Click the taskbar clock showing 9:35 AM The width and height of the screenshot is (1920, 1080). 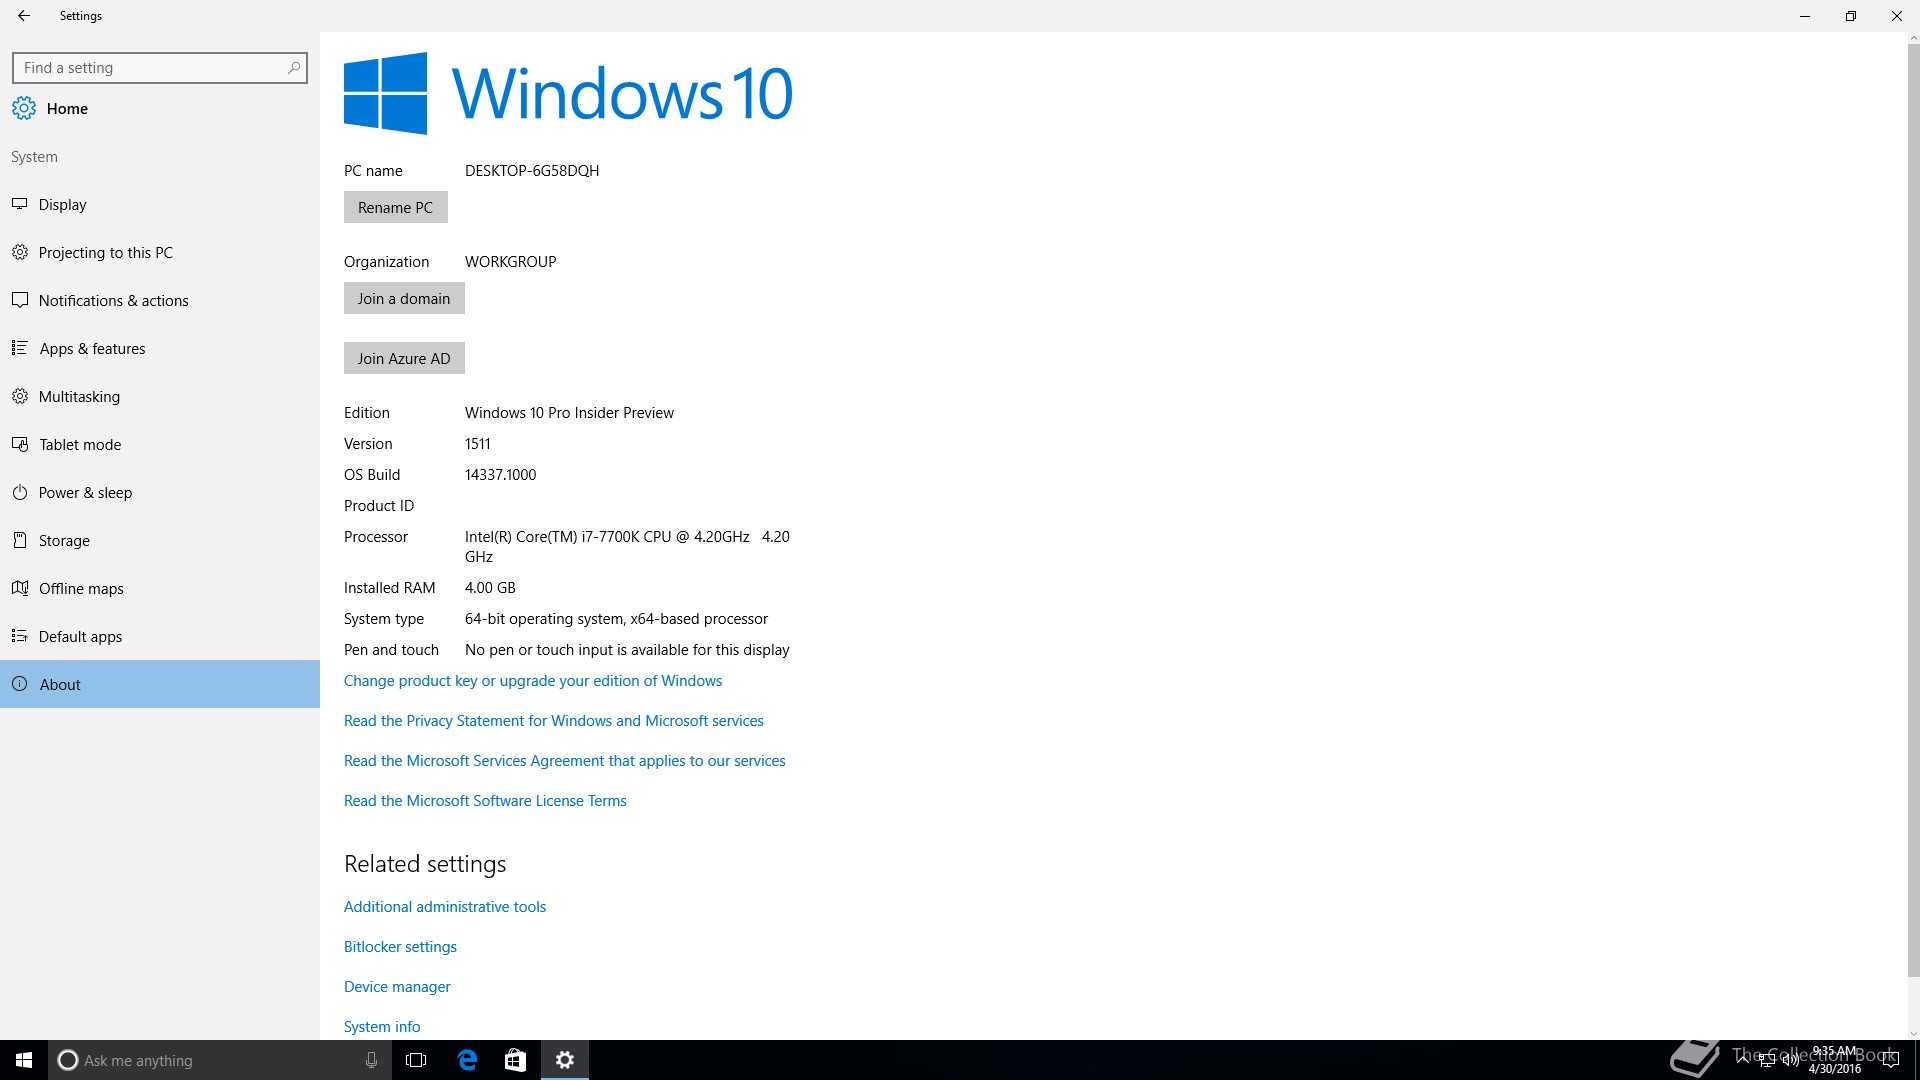pyautogui.click(x=1835, y=1060)
